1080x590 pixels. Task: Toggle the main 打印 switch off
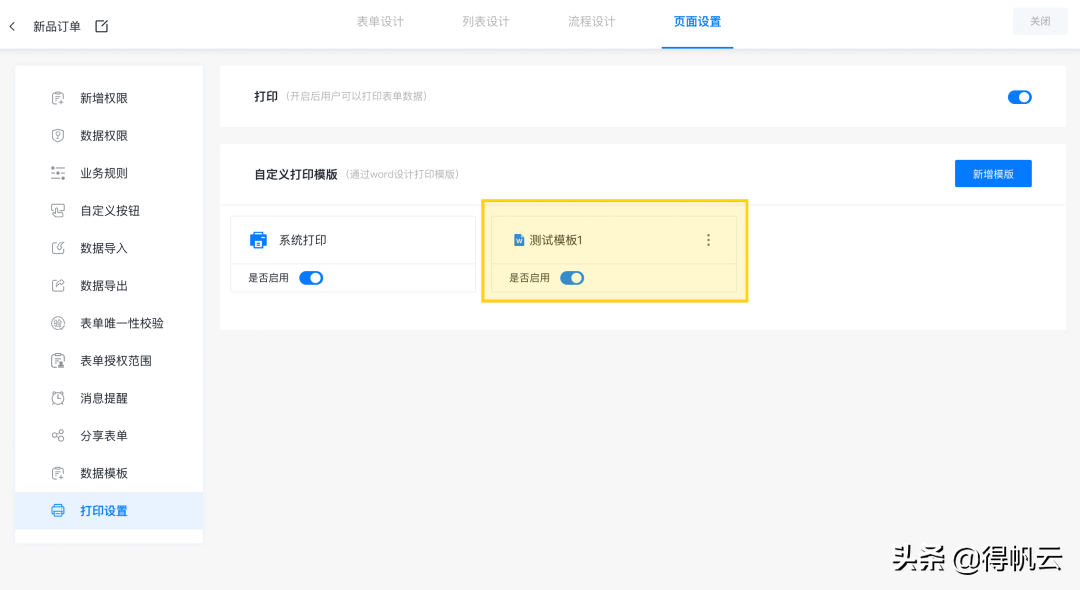point(1019,97)
